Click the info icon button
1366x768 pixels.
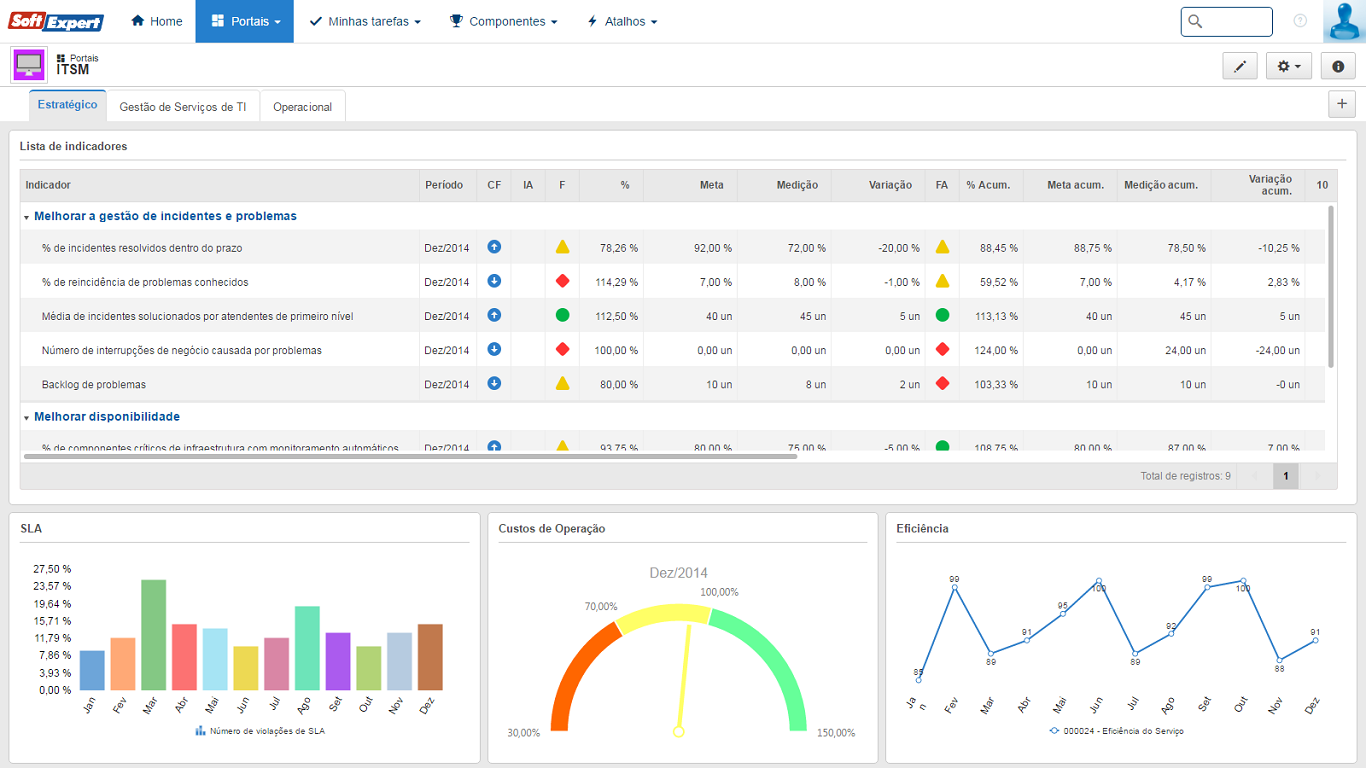pyautogui.click(x=1338, y=66)
